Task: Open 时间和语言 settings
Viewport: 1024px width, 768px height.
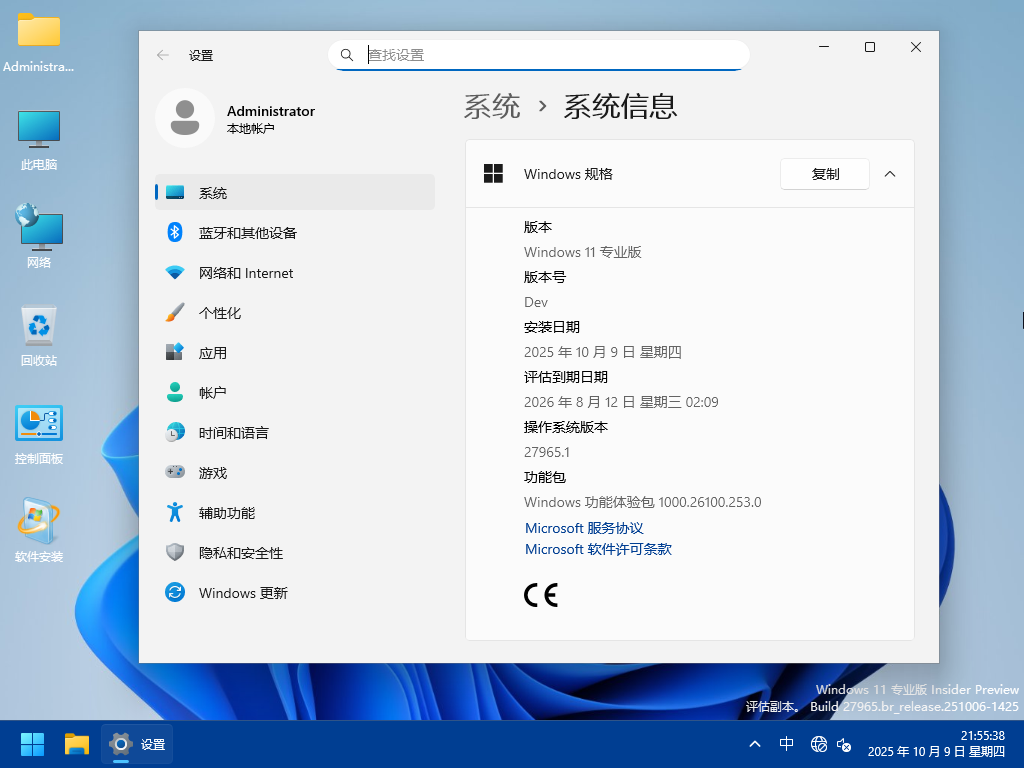Action: point(233,433)
